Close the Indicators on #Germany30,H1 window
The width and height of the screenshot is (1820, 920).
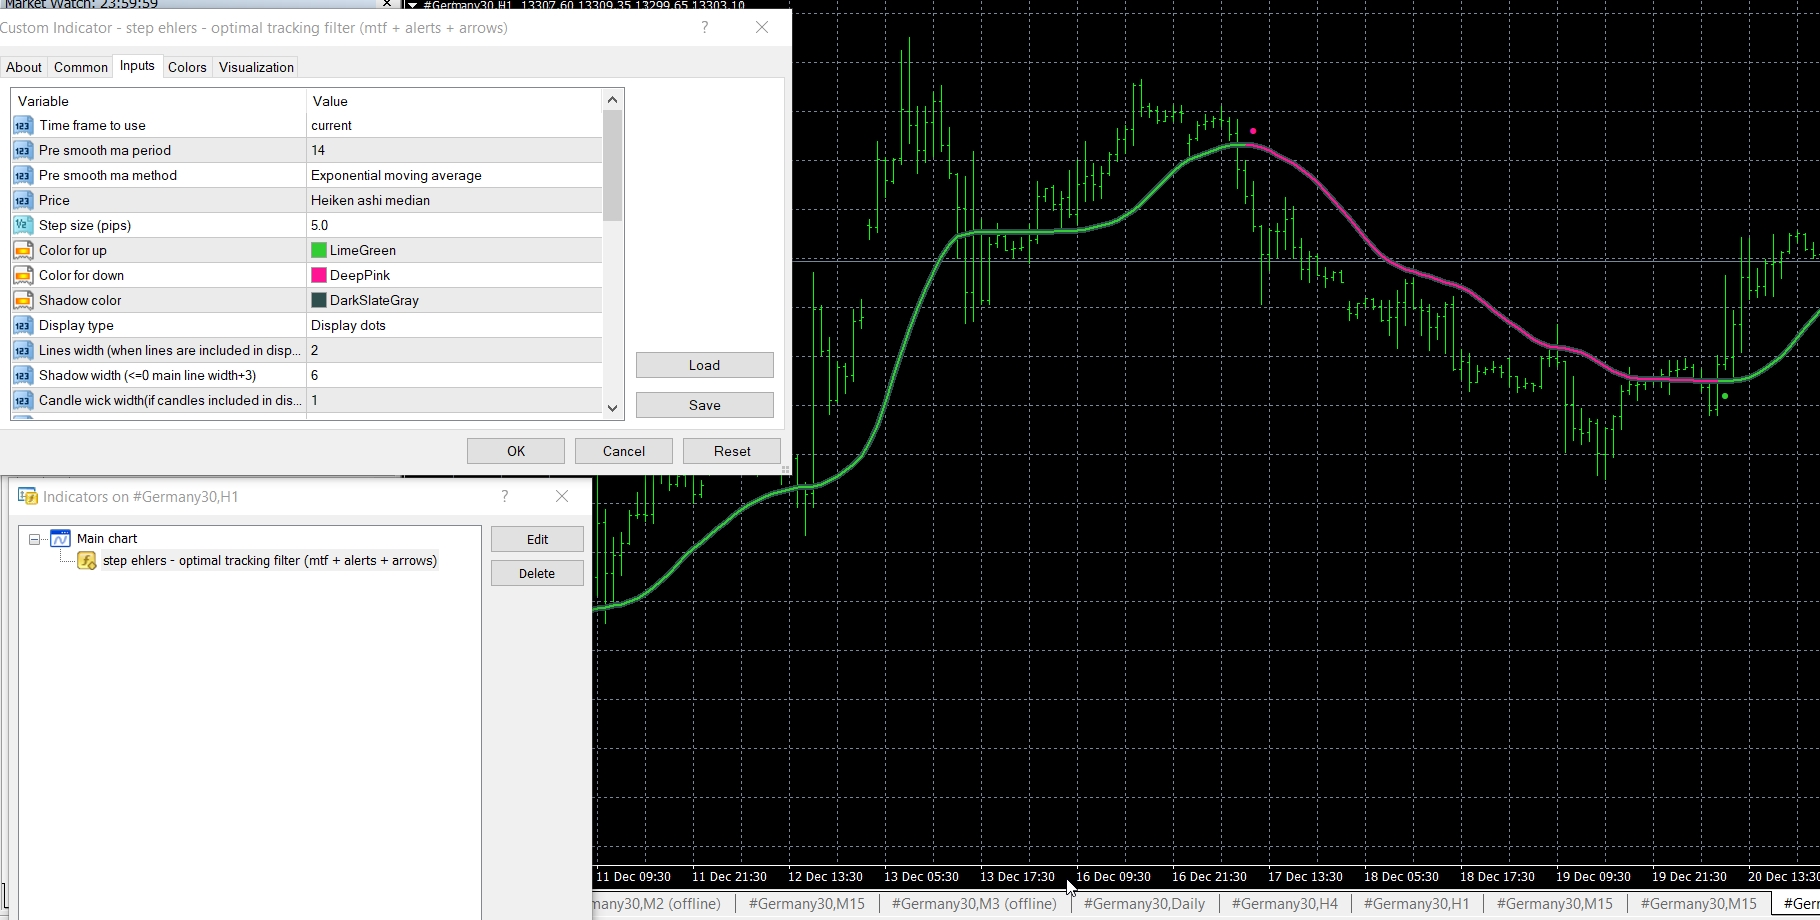coord(562,496)
